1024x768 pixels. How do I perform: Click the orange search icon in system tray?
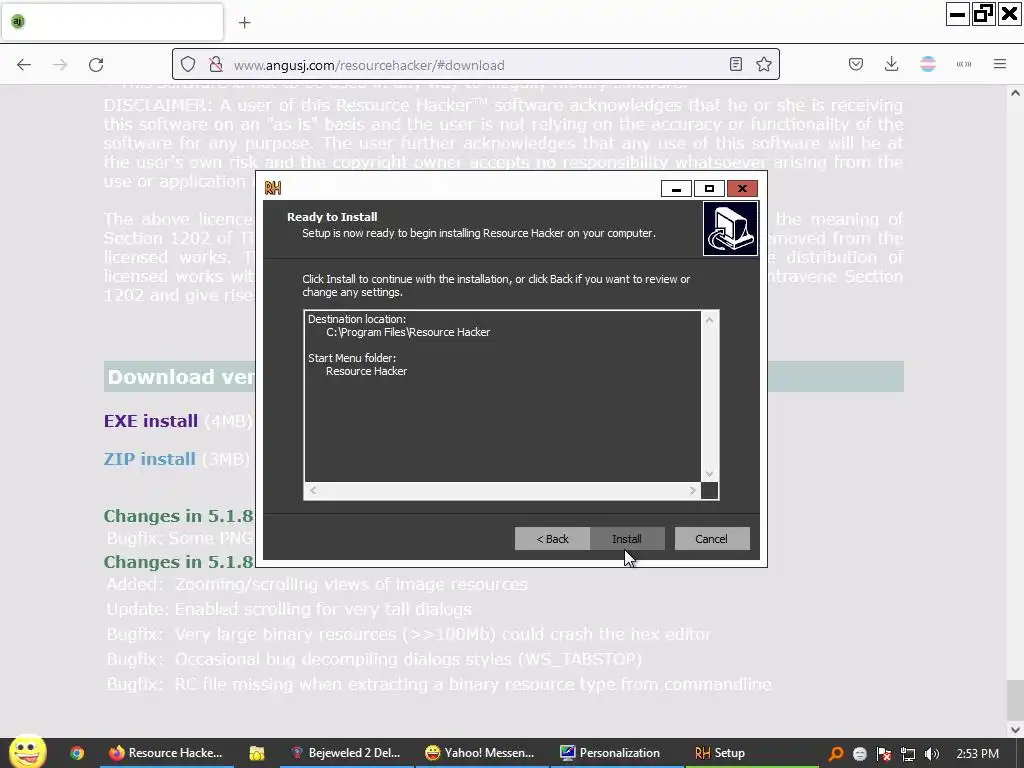(835, 754)
